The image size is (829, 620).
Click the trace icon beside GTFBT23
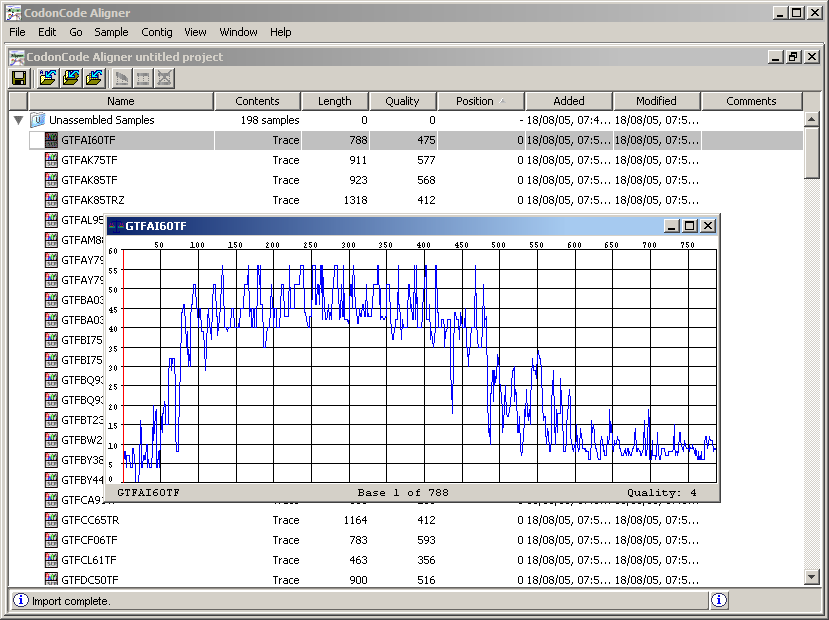click(x=51, y=420)
